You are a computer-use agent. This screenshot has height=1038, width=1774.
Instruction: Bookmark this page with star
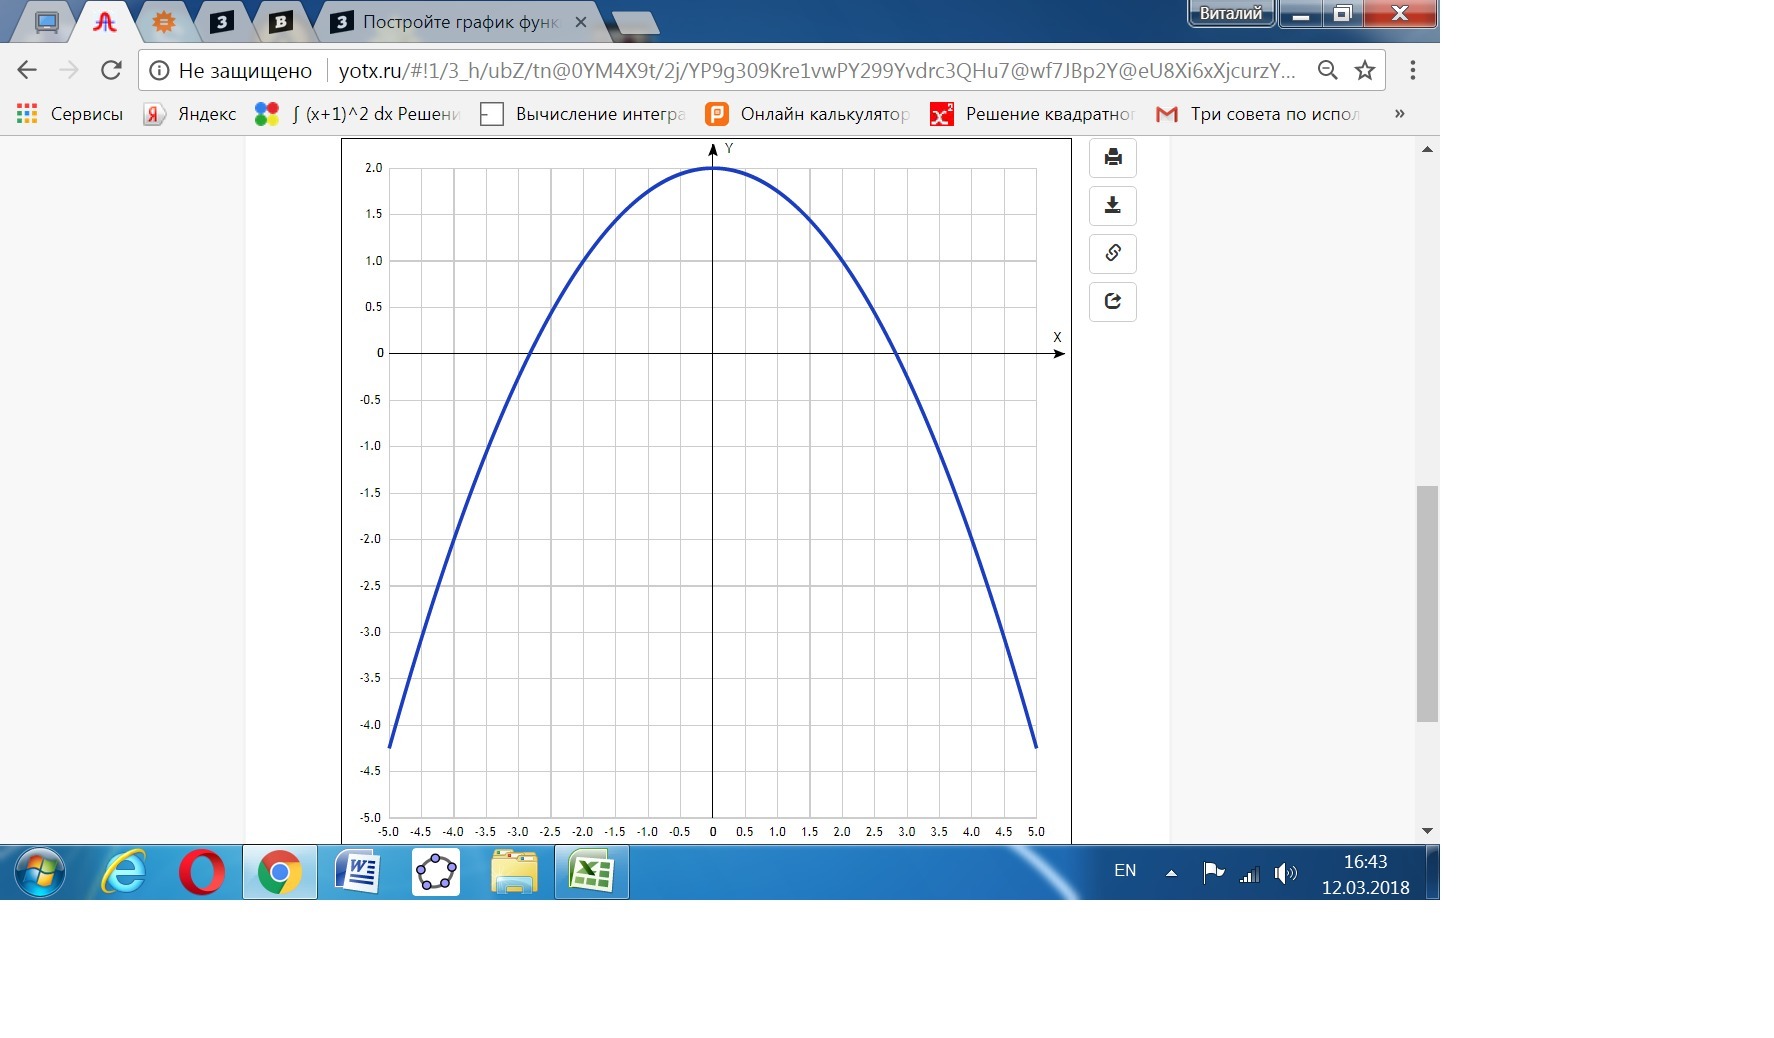tap(1365, 70)
